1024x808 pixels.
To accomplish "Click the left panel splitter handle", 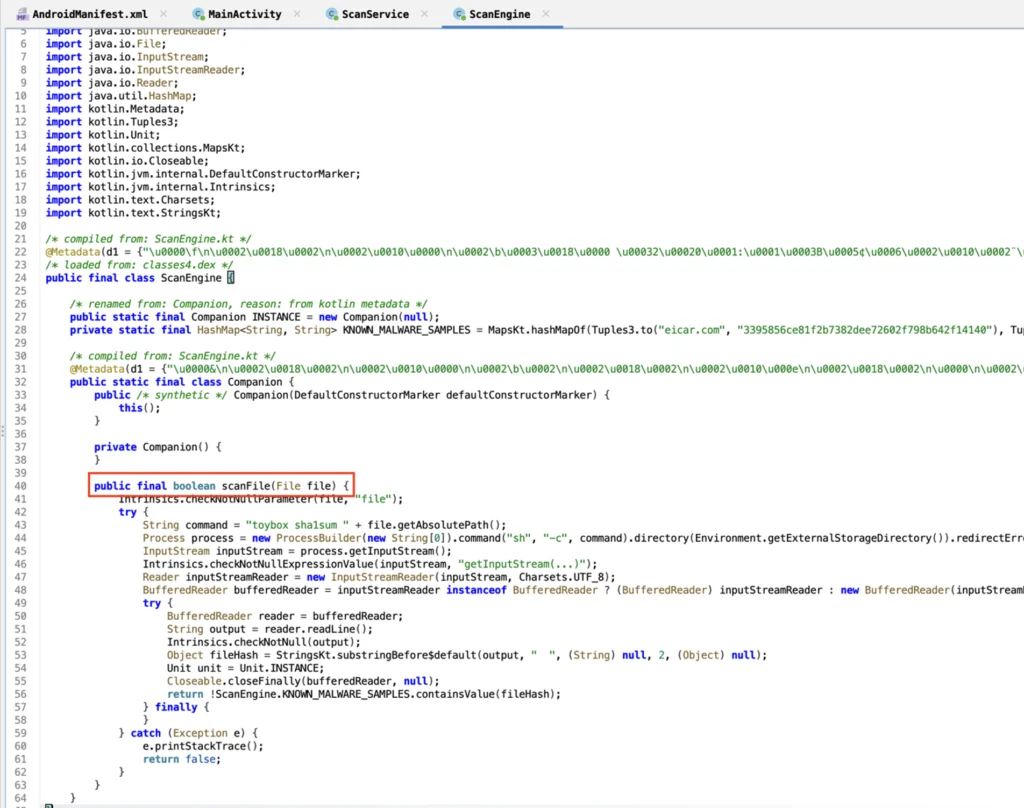I will (3, 430).
